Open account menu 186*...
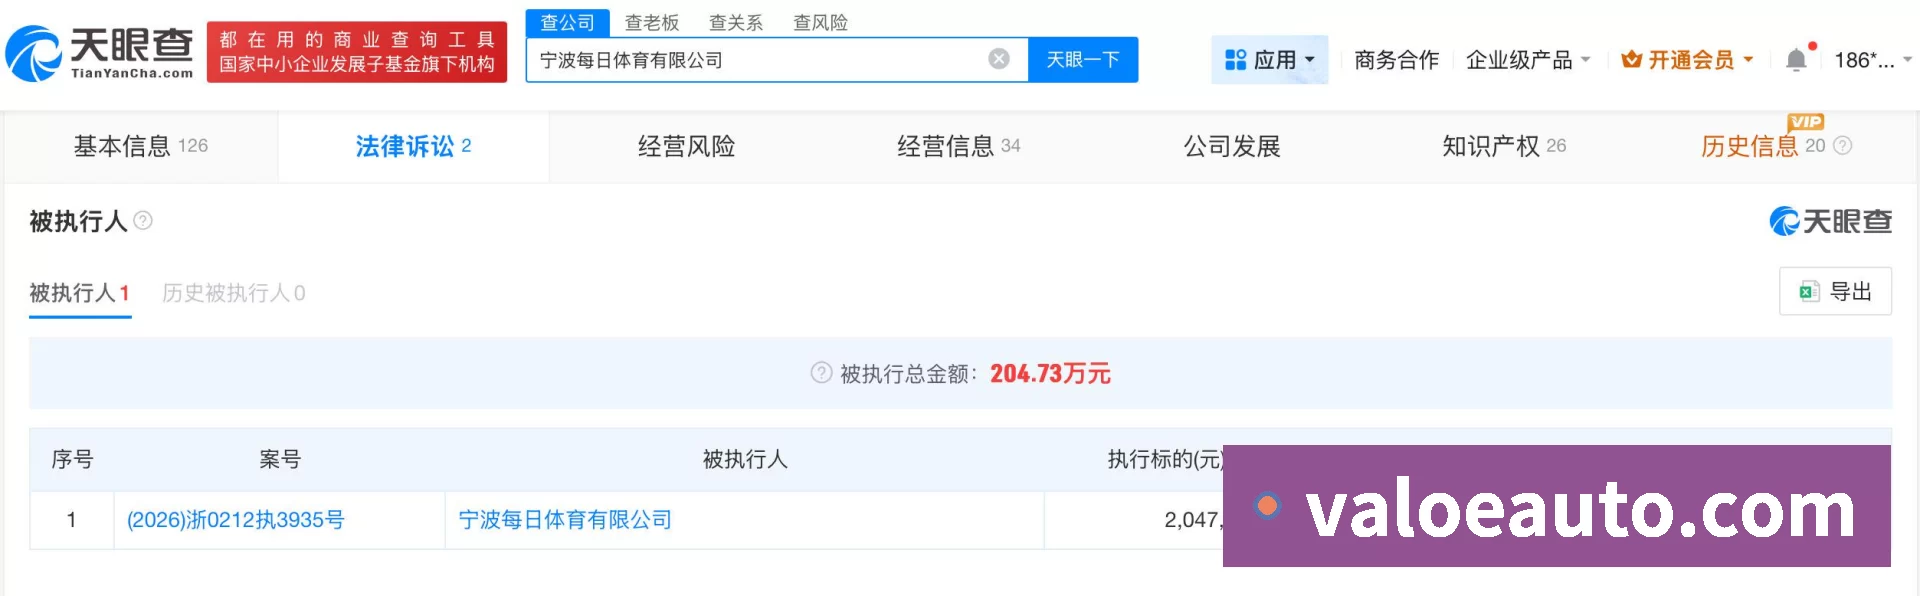 (x=1872, y=60)
